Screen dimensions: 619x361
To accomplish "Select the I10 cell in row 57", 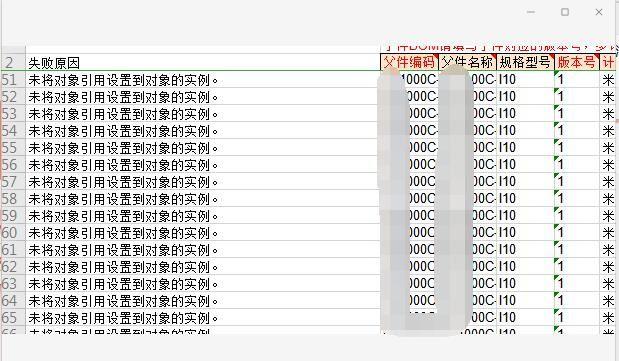I will tap(525, 182).
